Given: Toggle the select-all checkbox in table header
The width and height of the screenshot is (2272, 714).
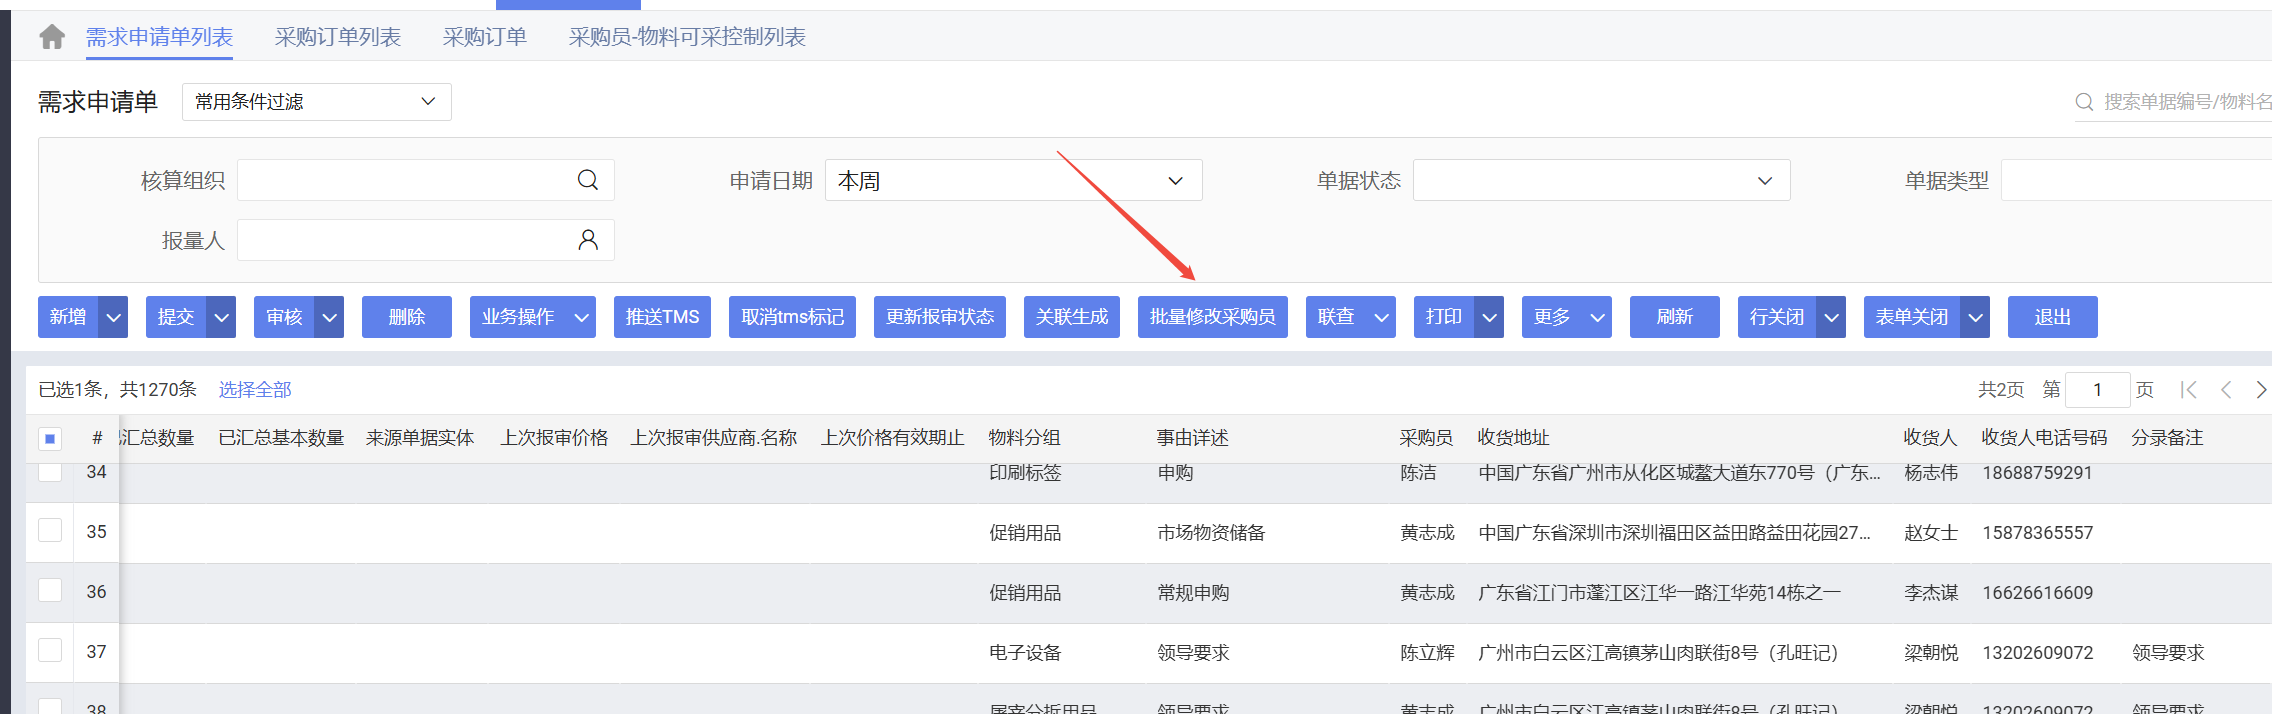Looking at the screenshot, I should (x=50, y=438).
